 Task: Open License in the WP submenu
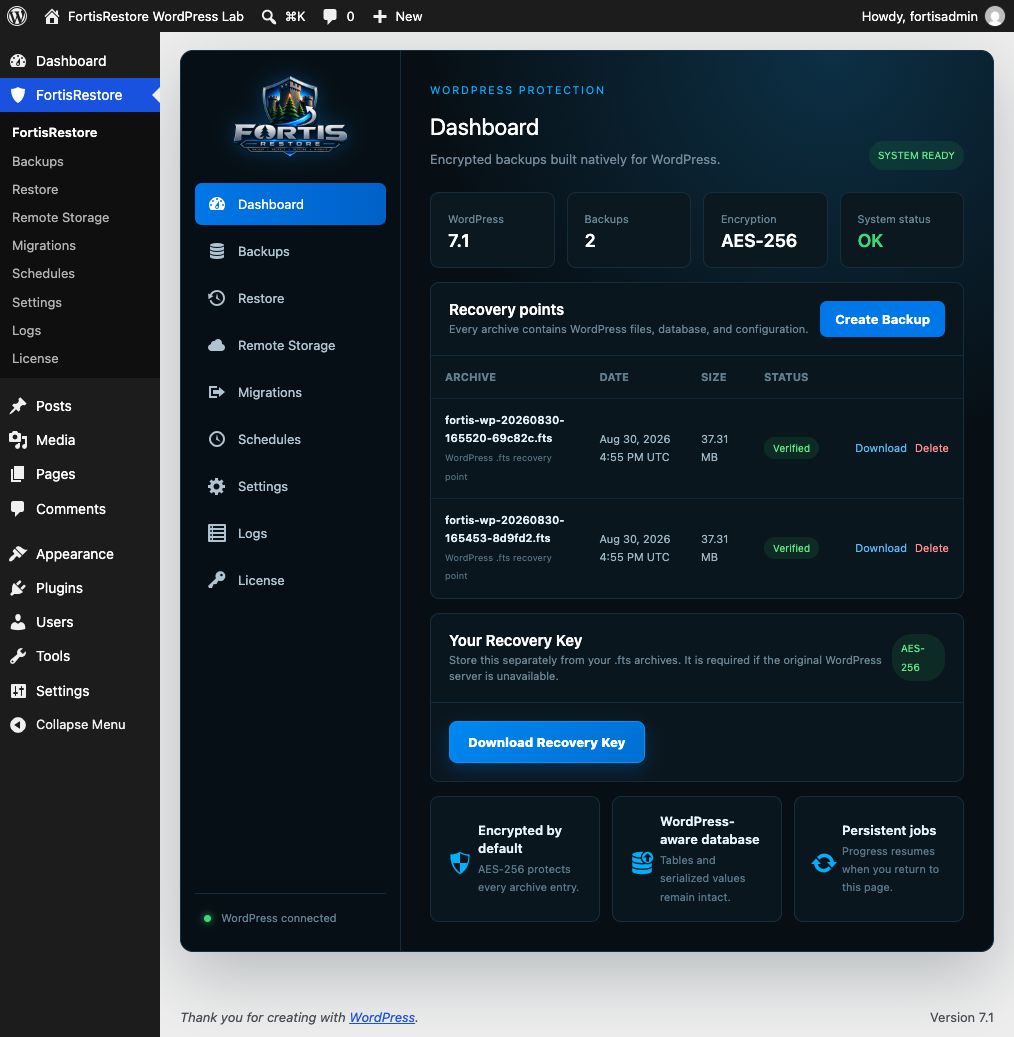click(35, 358)
